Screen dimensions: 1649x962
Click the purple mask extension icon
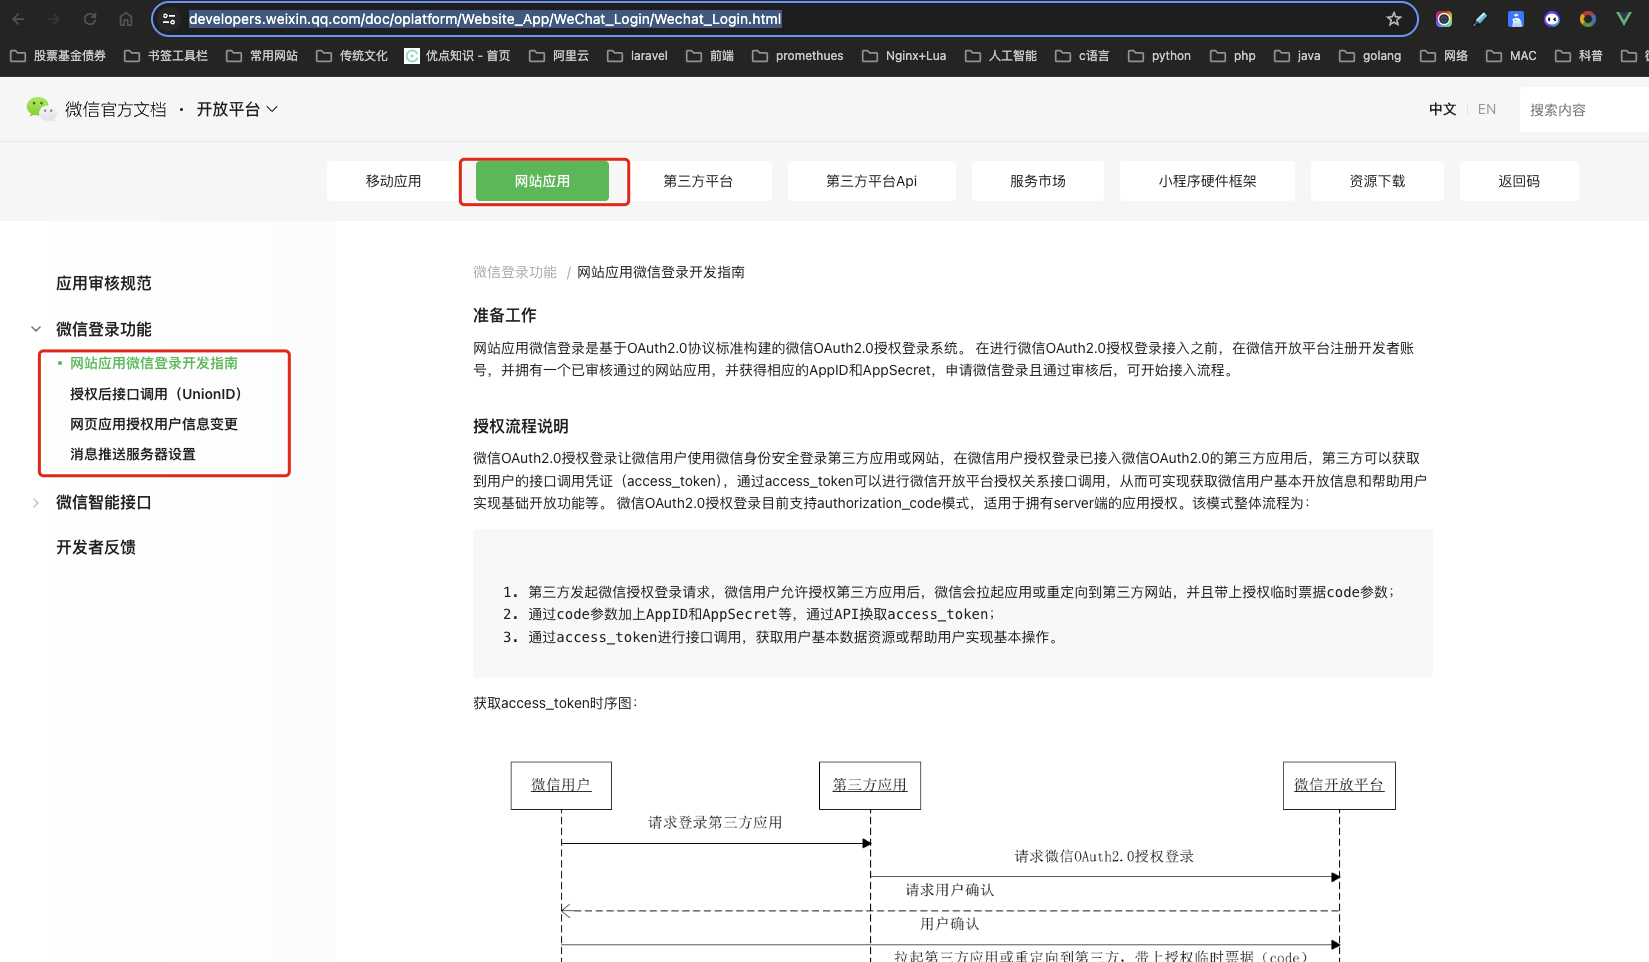coord(1552,19)
